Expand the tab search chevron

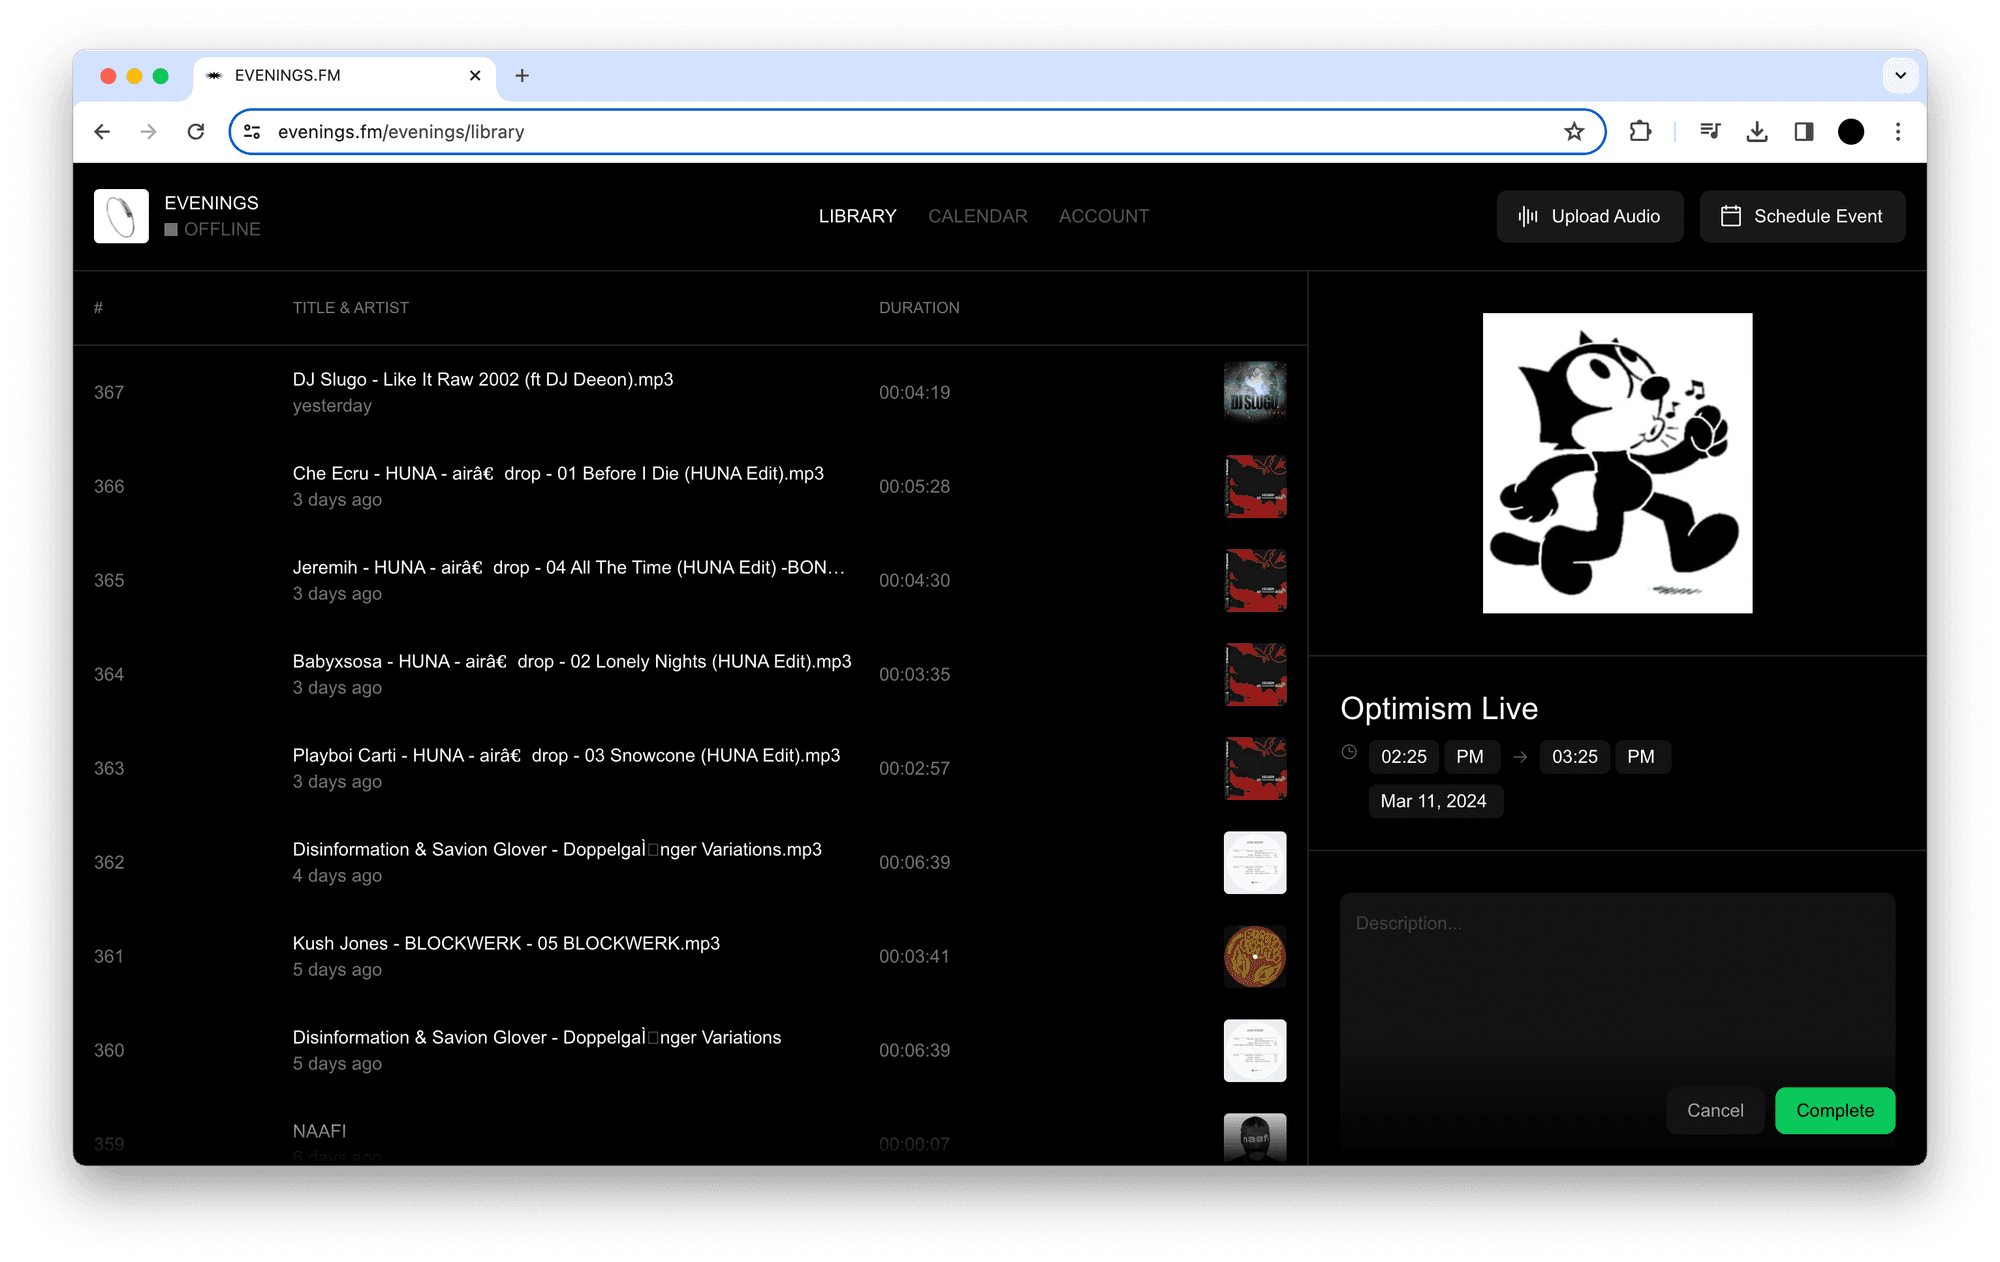(1900, 75)
